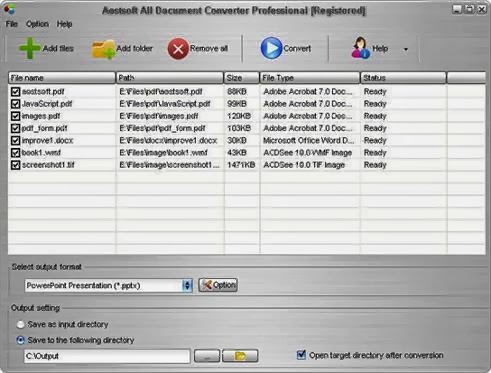Viewport: 491px width, 373px height.
Task: Open Help from the toolbar person icon
Action: 360,49
